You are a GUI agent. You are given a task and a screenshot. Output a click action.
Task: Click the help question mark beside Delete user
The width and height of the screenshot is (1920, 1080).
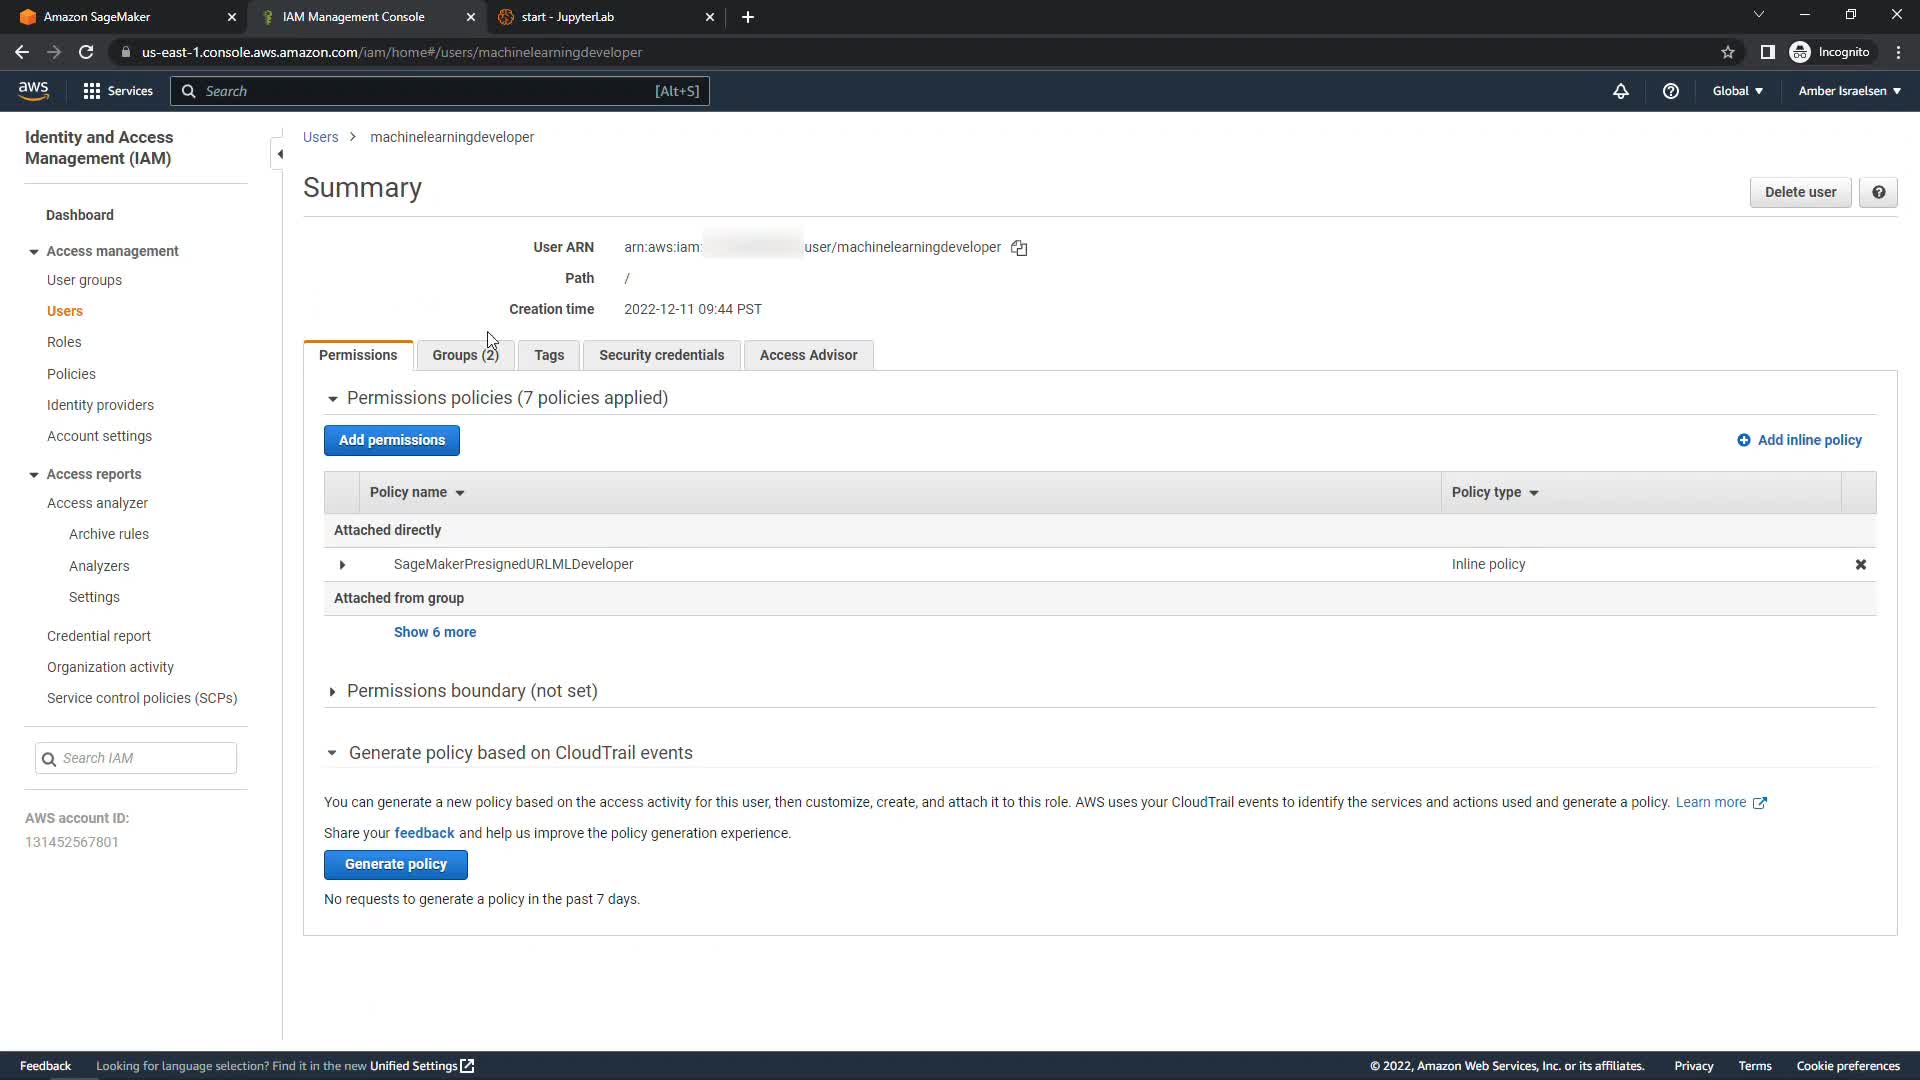click(1878, 192)
